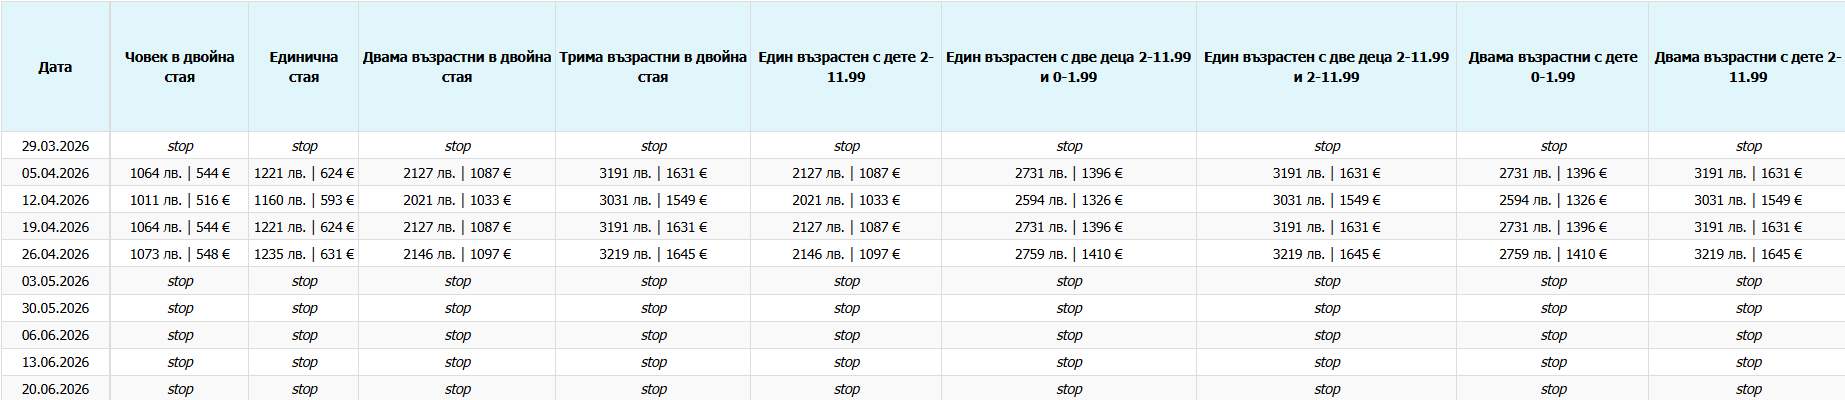
Task: Click the 'Двама възрастни с дете 0-1.99' header
Action: point(1553,67)
